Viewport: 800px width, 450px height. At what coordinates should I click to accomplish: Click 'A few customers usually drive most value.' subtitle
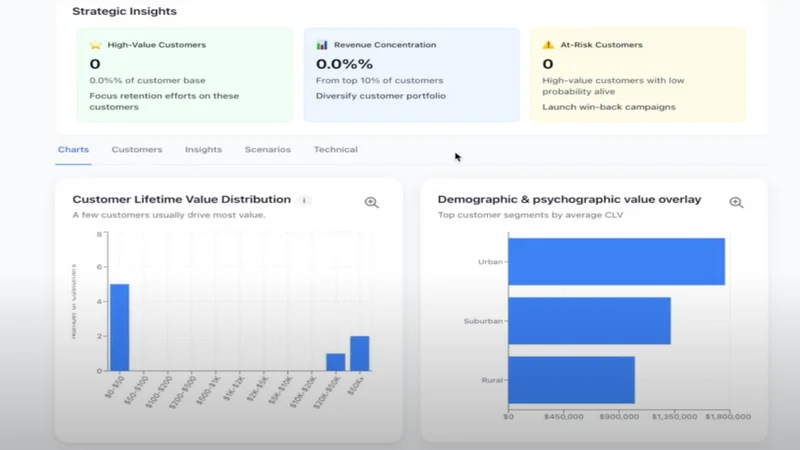coord(169,215)
